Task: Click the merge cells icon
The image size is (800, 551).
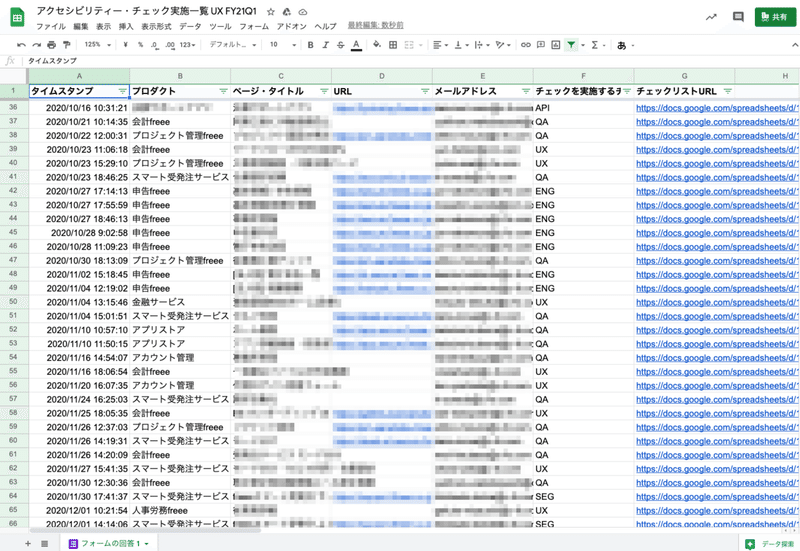Action: tap(409, 45)
